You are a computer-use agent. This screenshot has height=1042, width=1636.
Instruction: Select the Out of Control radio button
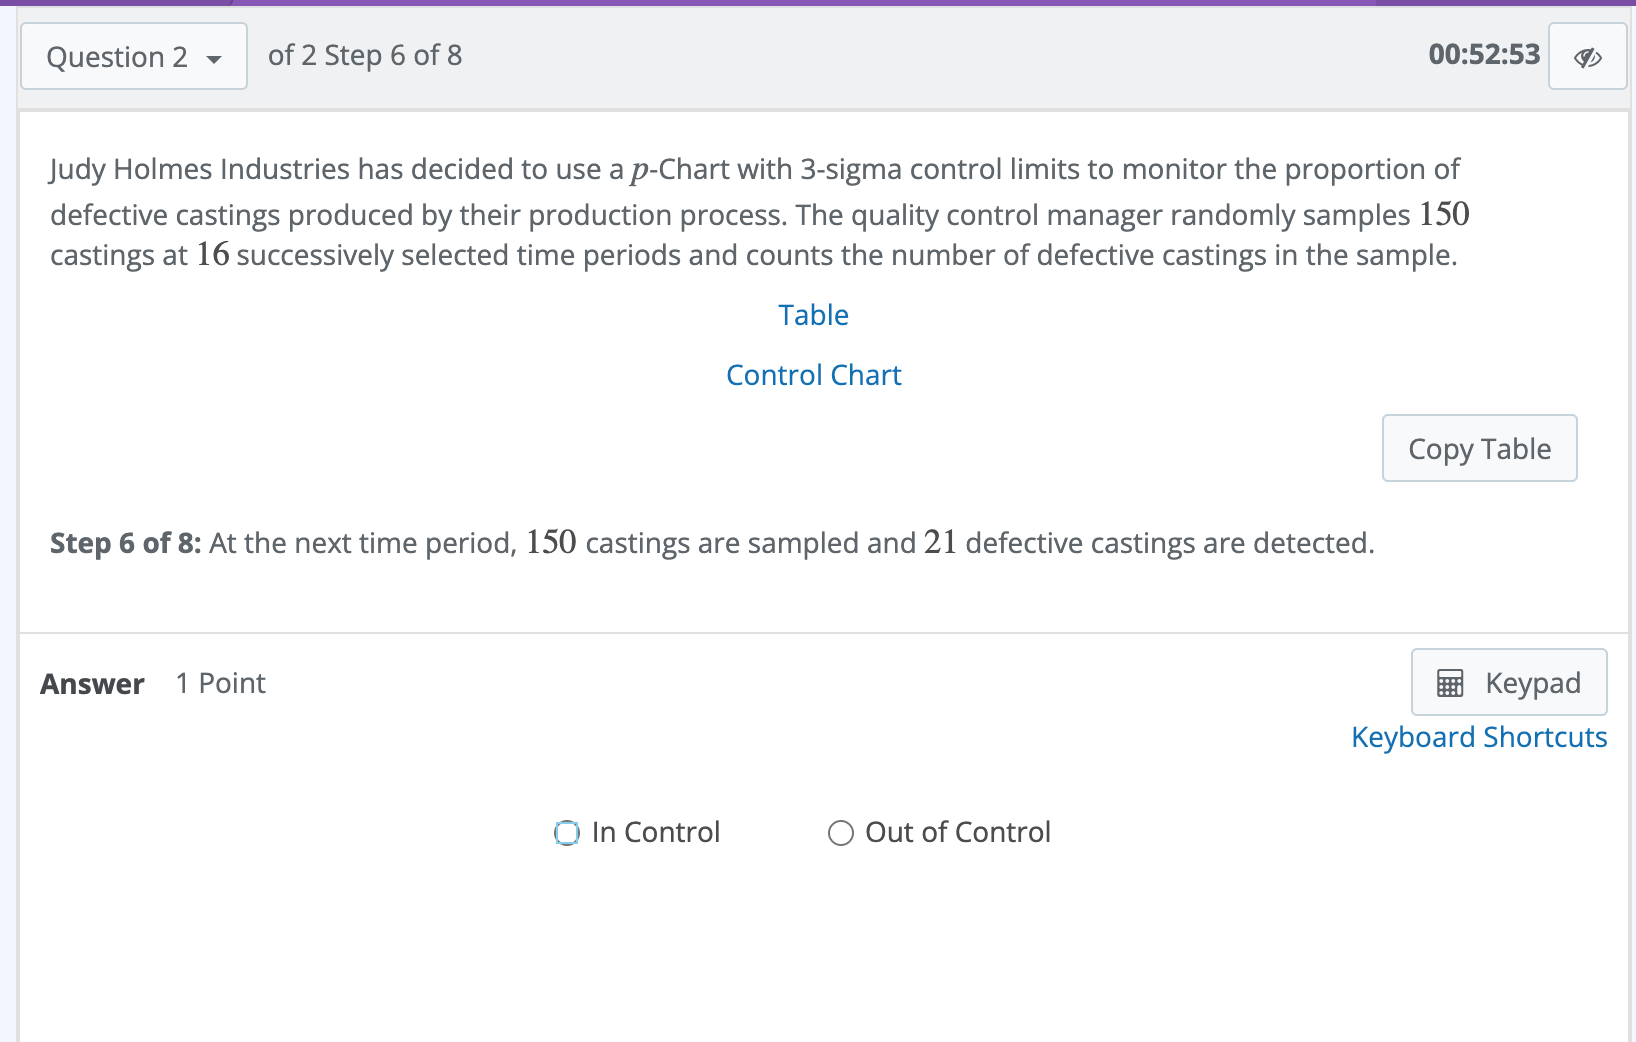click(841, 833)
